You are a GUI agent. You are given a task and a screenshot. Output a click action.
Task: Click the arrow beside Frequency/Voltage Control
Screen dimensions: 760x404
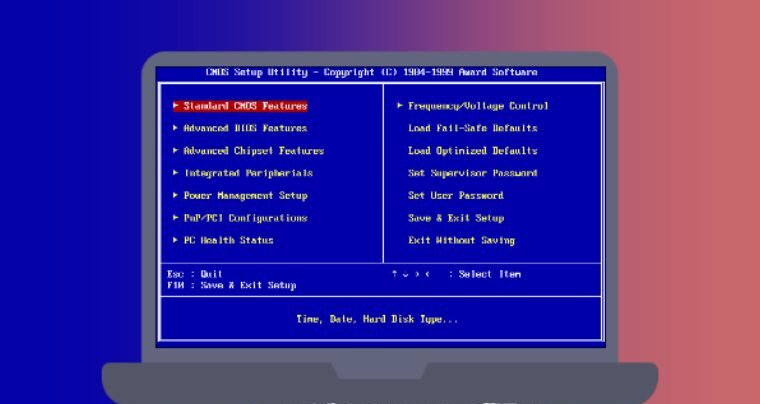pyautogui.click(x=400, y=106)
